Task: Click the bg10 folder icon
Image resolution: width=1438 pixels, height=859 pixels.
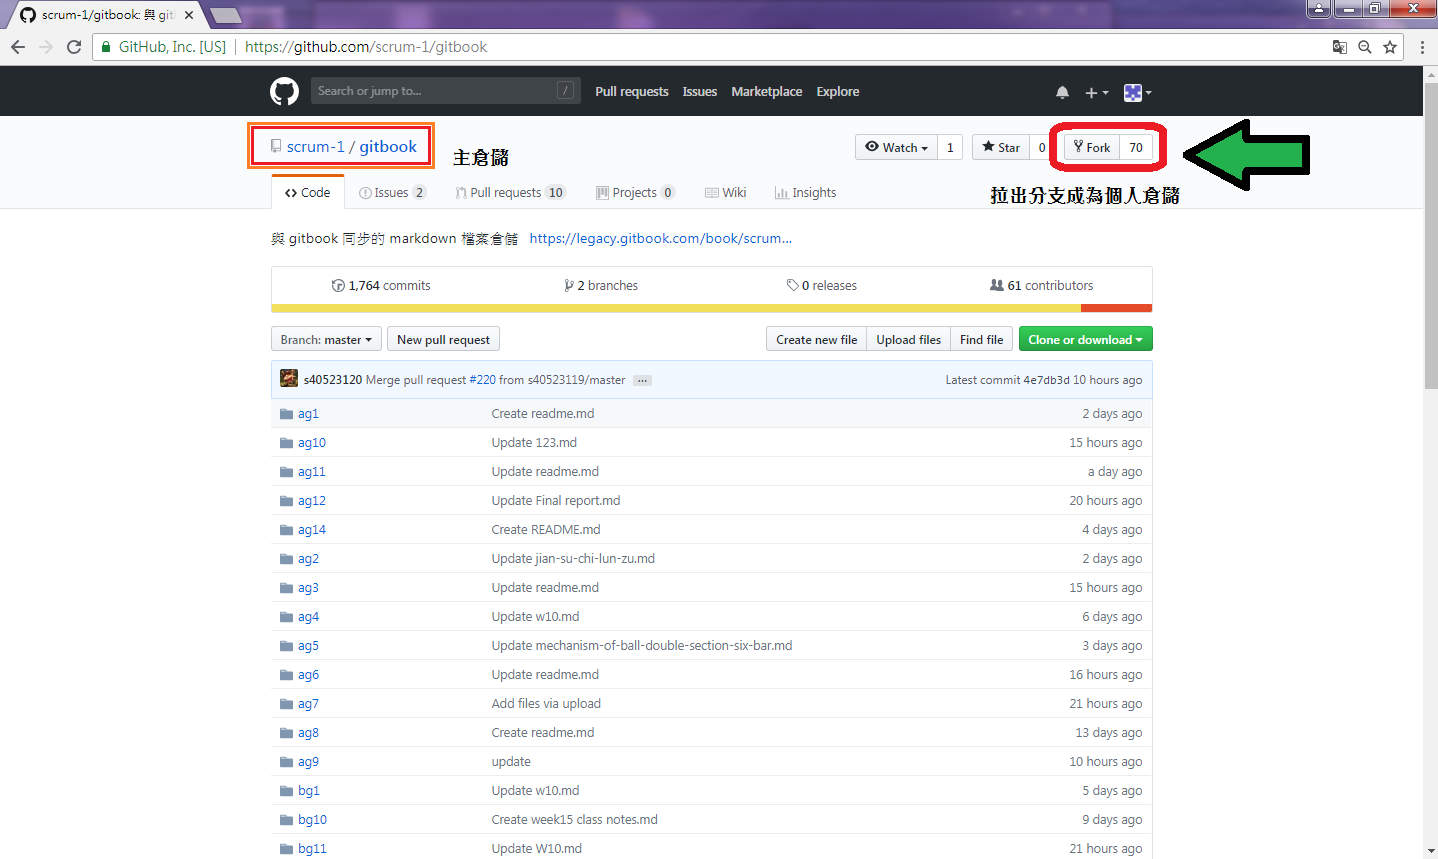Action: [287, 820]
